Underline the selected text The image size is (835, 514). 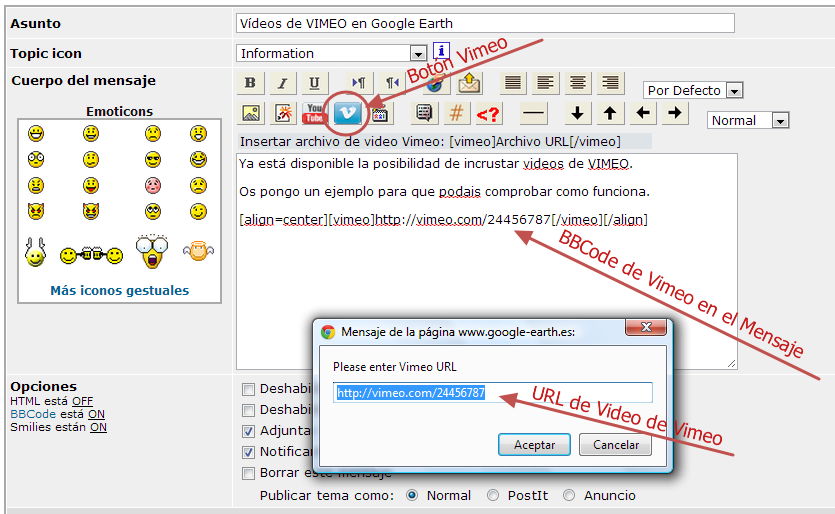click(x=314, y=83)
